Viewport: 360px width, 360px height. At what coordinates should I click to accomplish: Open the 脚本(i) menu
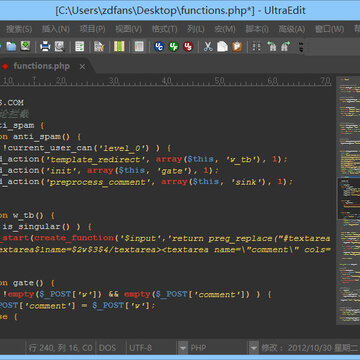[x=257, y=29]
